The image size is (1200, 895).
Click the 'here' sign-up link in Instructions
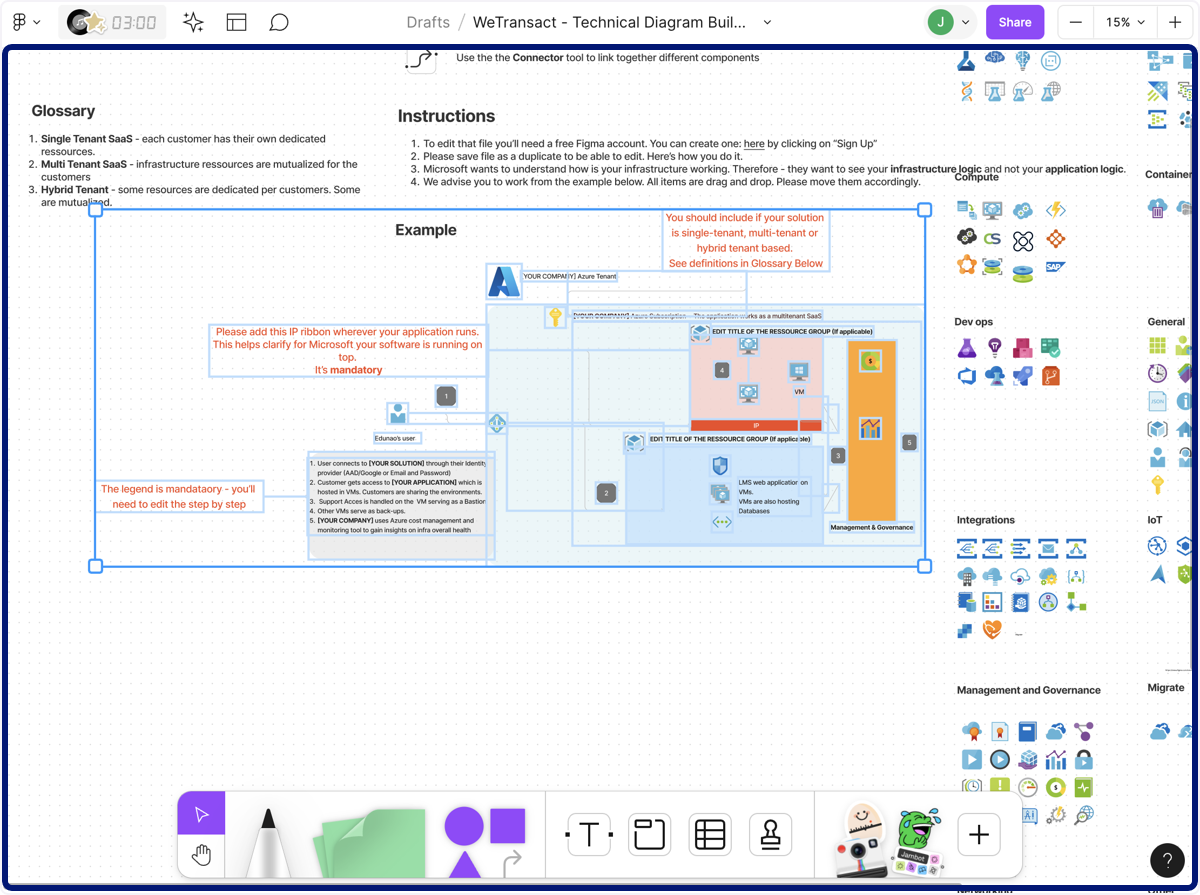tap(754, 144)
